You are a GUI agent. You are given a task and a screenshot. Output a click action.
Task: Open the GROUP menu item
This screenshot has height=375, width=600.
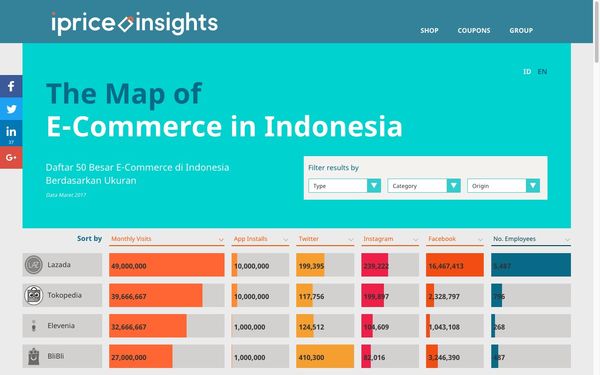(521, 31)
